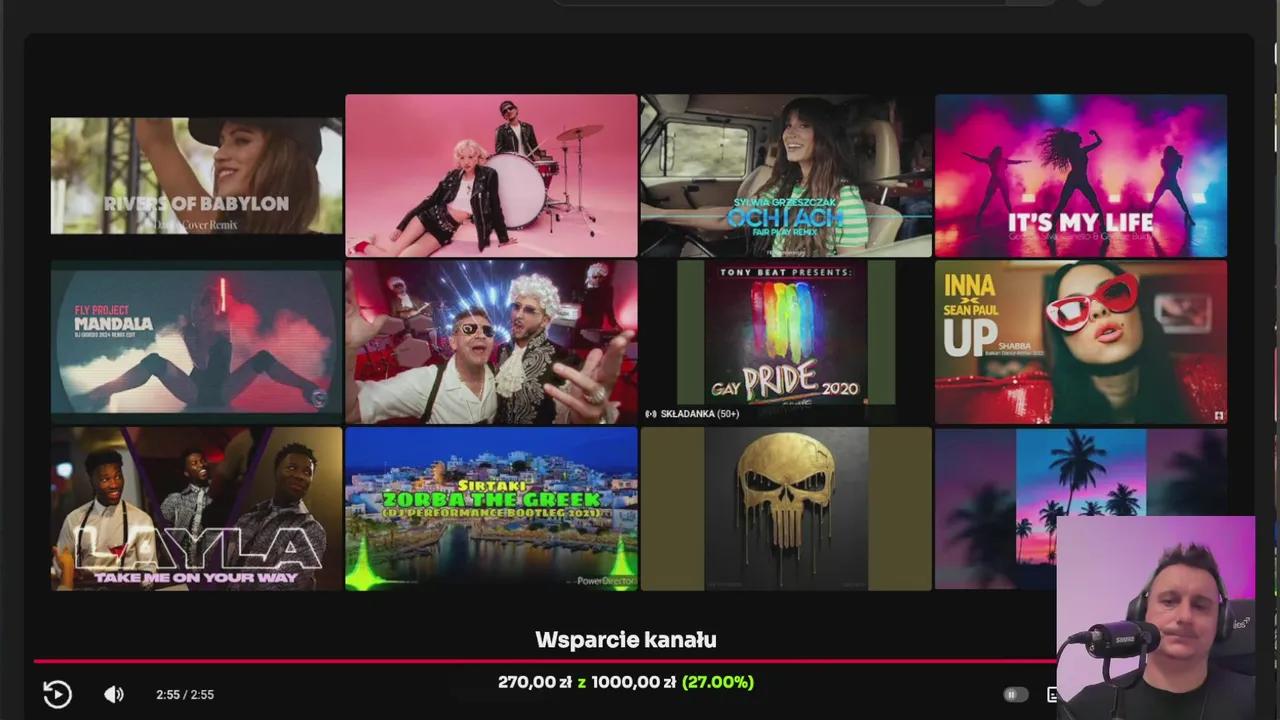1280x720 pixels.
Task: Click the Wsparcie kanału heading
Action: click(626, 640)
